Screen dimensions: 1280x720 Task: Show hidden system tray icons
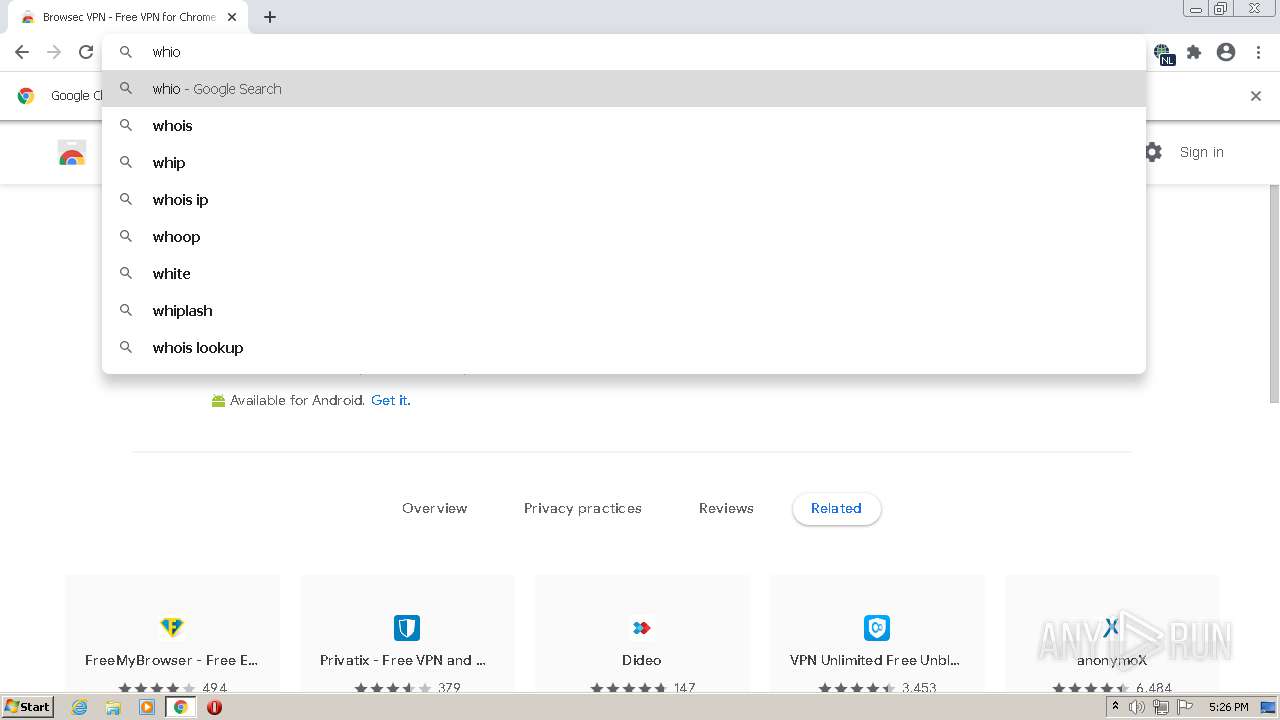[x=1115, y=707]
